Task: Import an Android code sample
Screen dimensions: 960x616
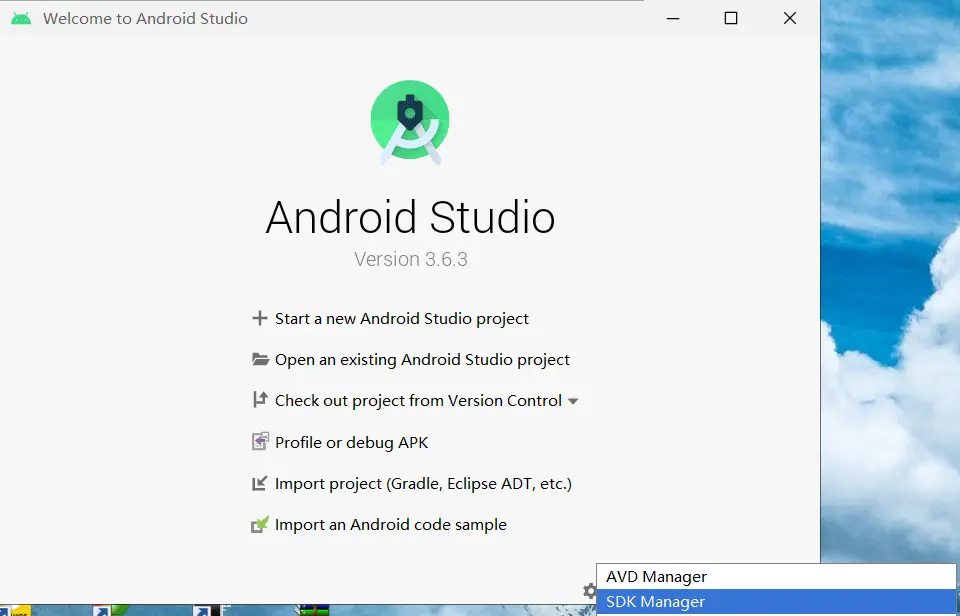Action: [391, 525]
